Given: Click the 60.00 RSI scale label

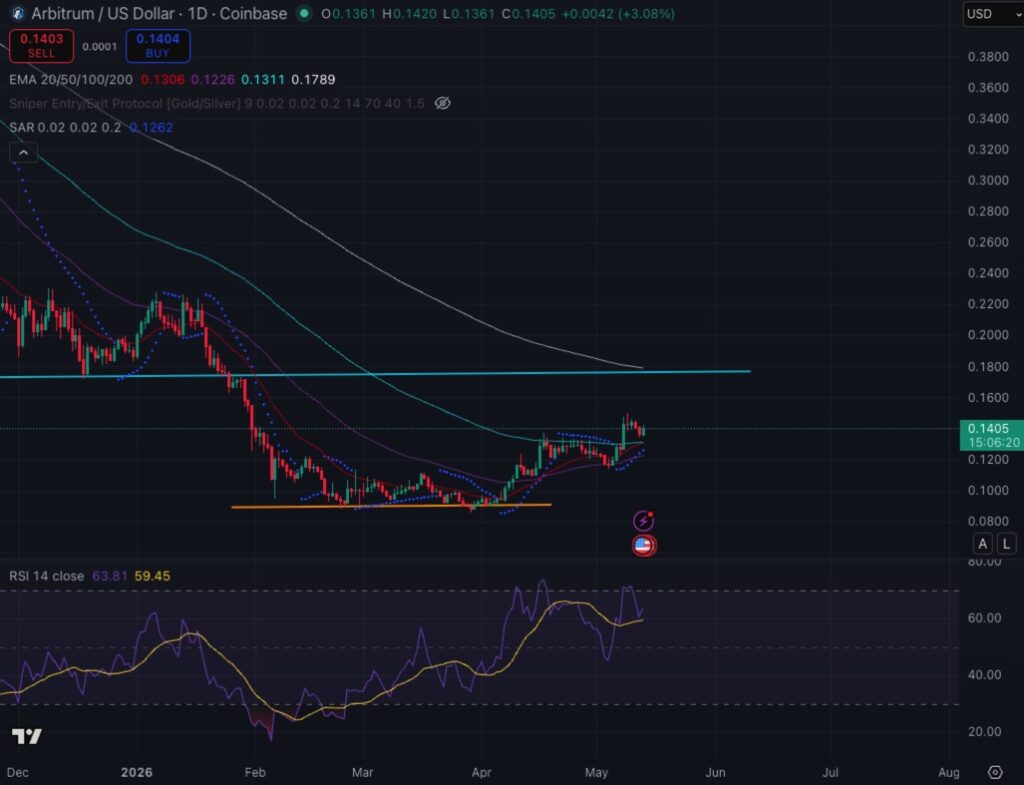Looking at the screenshot, I should (x=985, y=618).
